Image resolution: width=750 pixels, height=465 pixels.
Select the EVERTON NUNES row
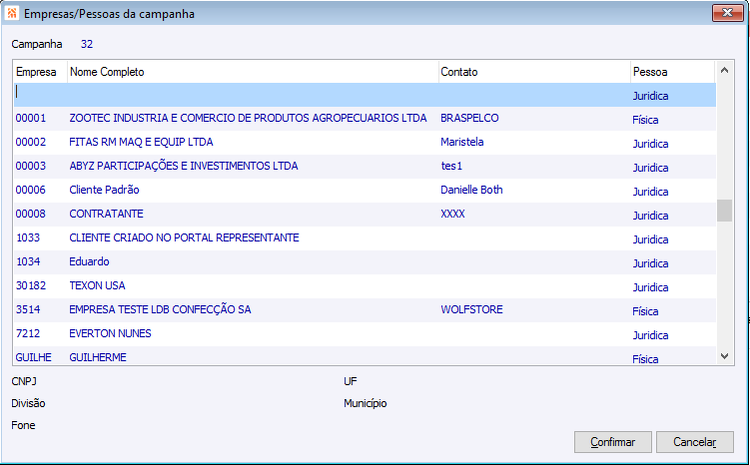(x=365, y=333)
